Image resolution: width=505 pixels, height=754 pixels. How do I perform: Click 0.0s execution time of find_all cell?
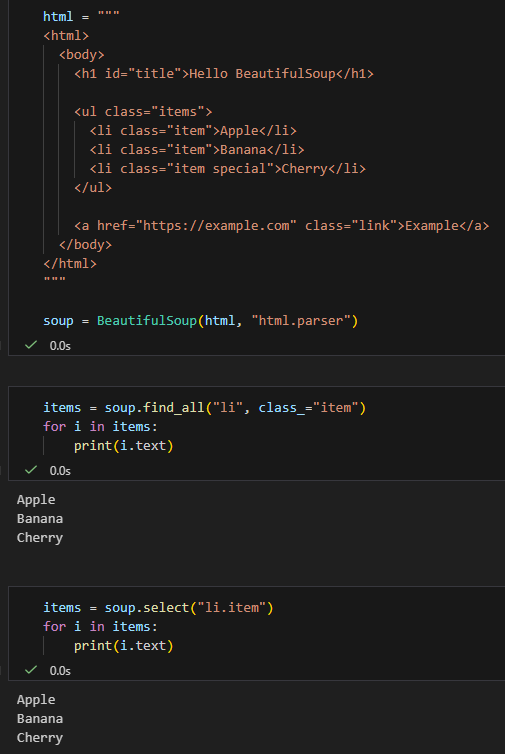click(x=60, y=471)
